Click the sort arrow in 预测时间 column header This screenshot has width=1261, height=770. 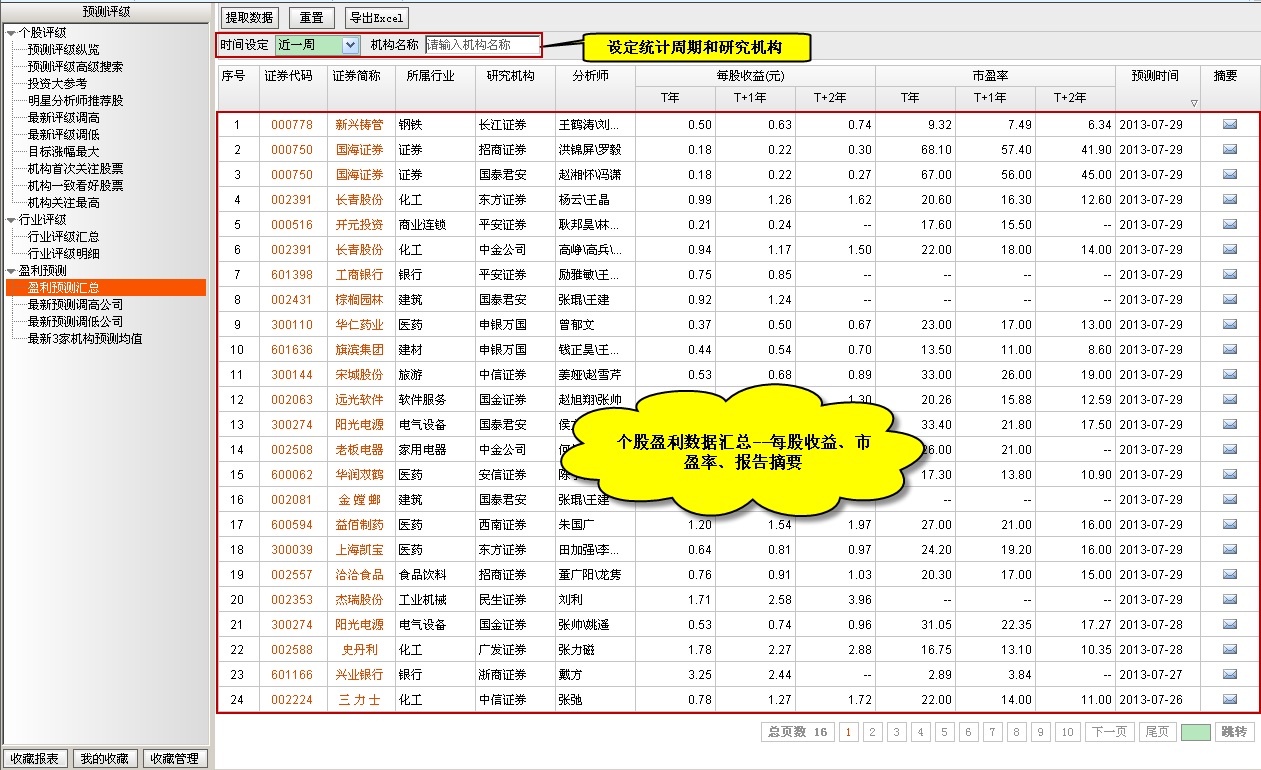1193,103
